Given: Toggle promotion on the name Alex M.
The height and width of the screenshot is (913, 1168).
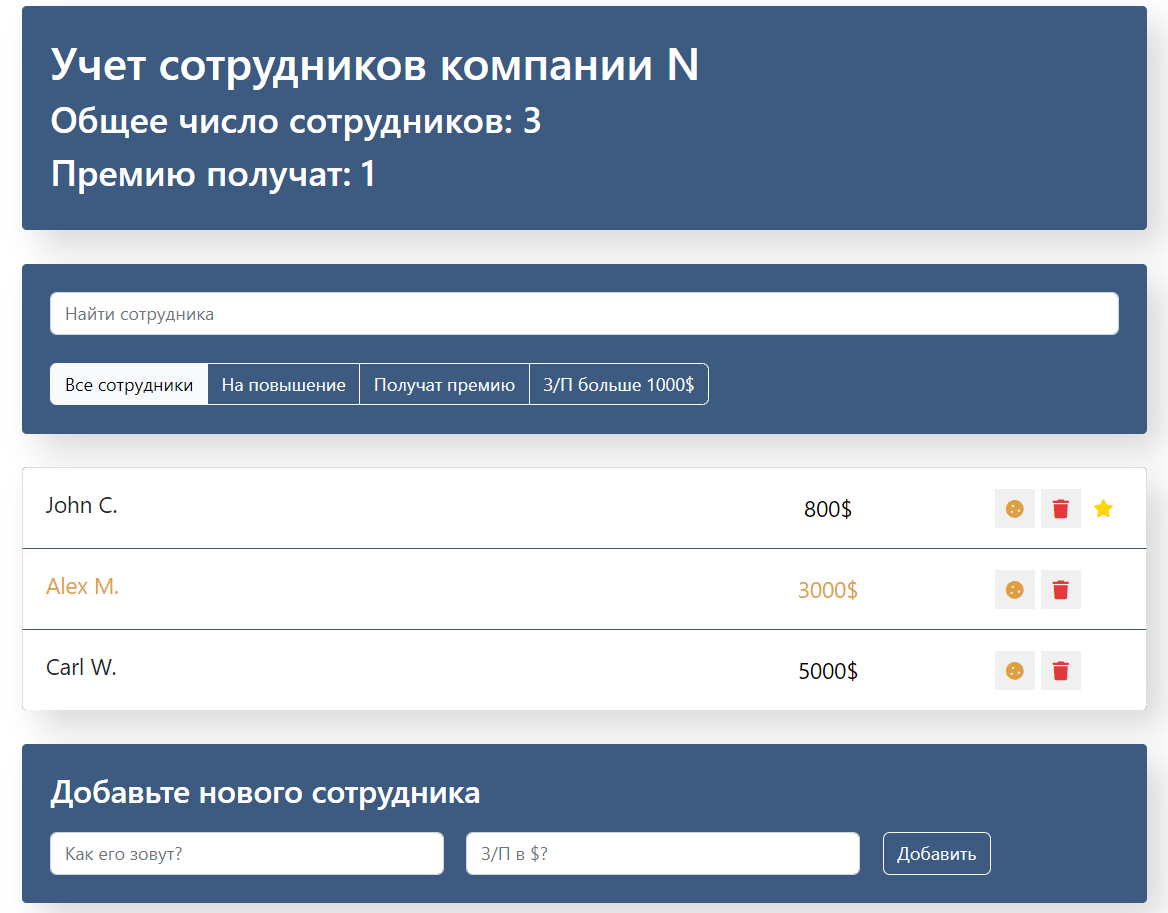Looking at the screenshot, I should coord(83,587).
